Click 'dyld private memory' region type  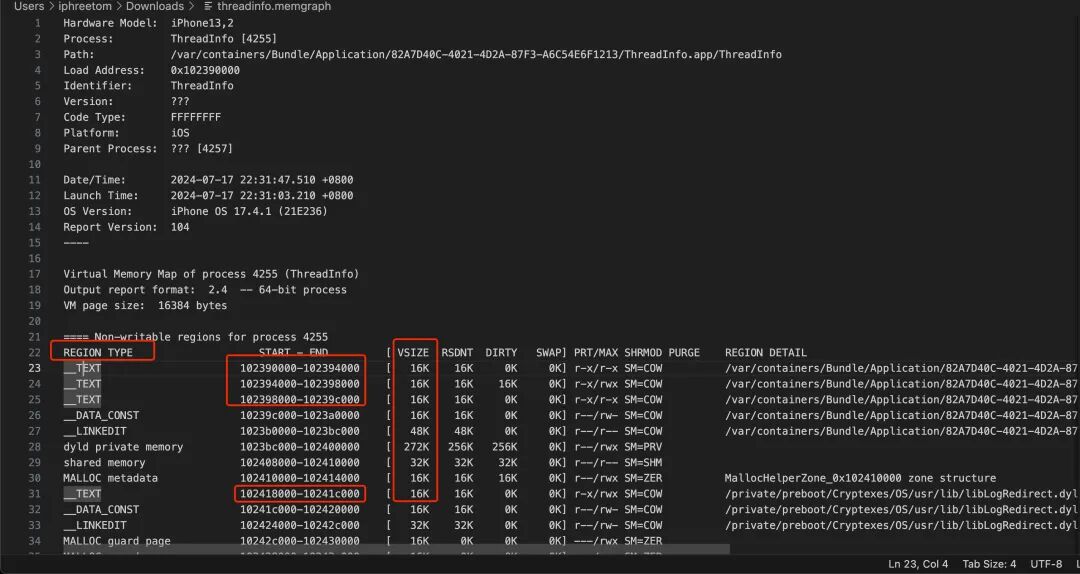pyautogui.click(x=123, y=447)
